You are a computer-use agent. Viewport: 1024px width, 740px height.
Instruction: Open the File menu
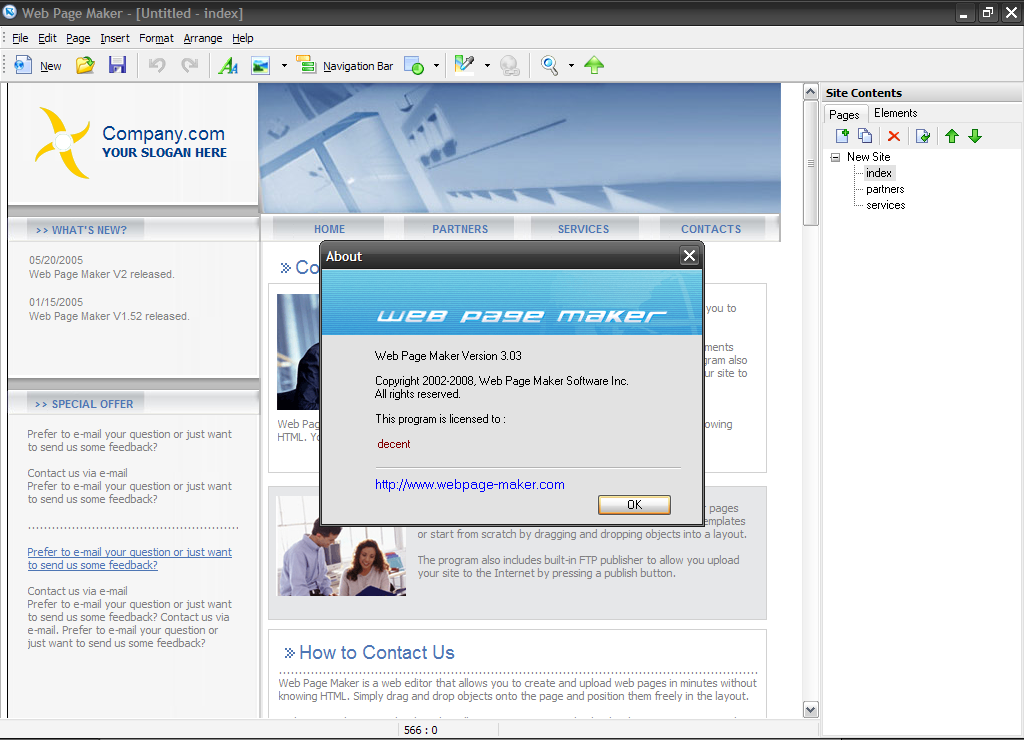click(x=20, y=38)
